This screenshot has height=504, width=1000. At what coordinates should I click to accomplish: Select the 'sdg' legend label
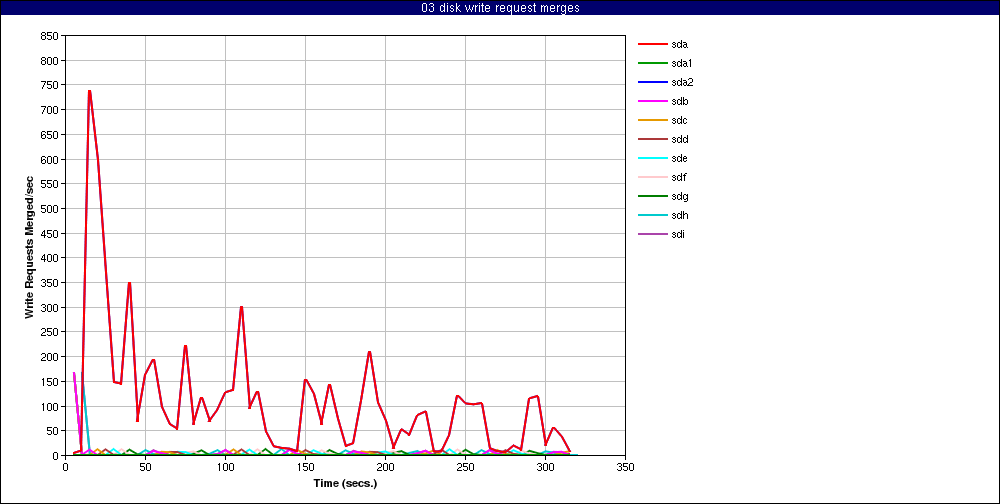click(x=679, y=196)
